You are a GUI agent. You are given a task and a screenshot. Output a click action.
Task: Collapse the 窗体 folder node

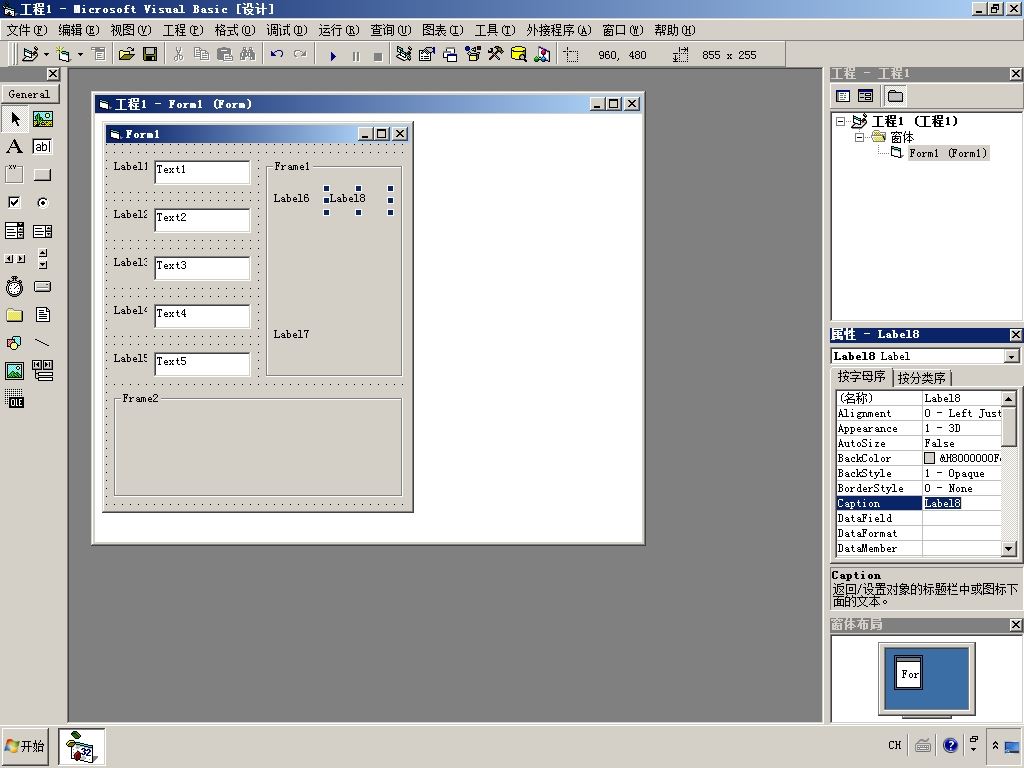click(859, 137)
